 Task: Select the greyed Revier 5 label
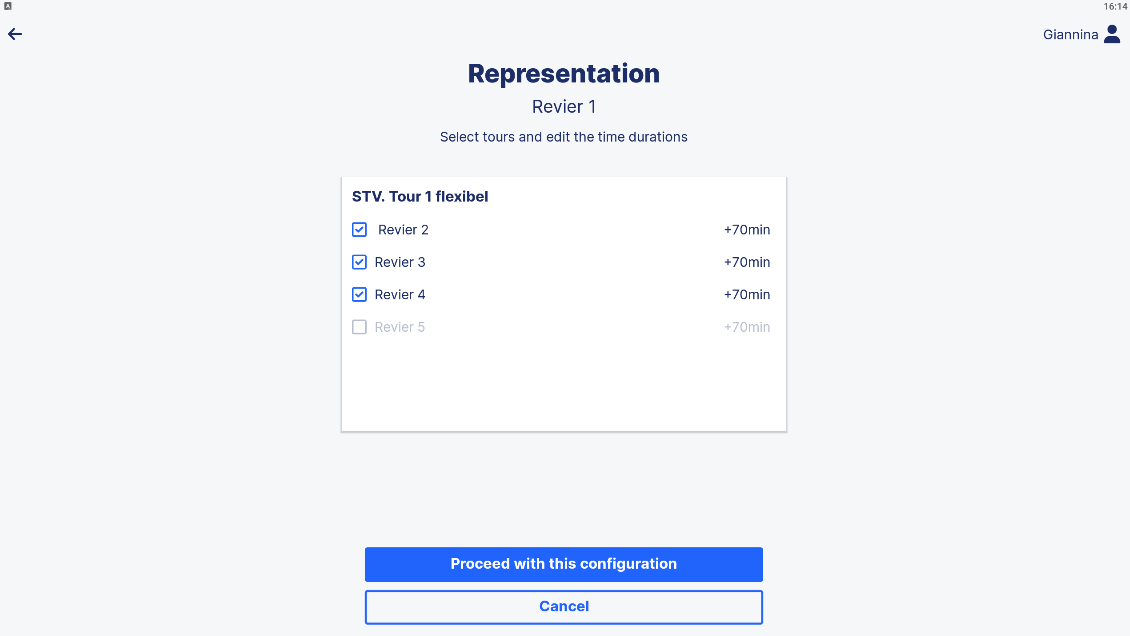[400, 327]
